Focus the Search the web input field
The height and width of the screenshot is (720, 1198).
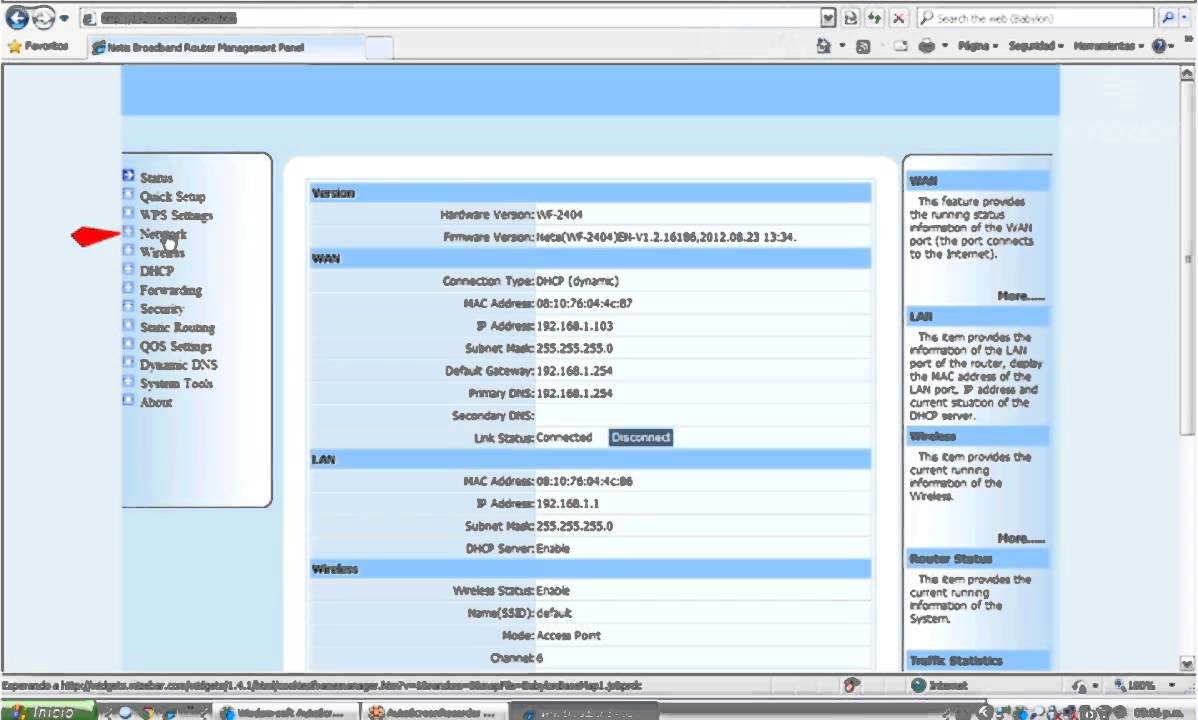click(x=1035, y=18)
